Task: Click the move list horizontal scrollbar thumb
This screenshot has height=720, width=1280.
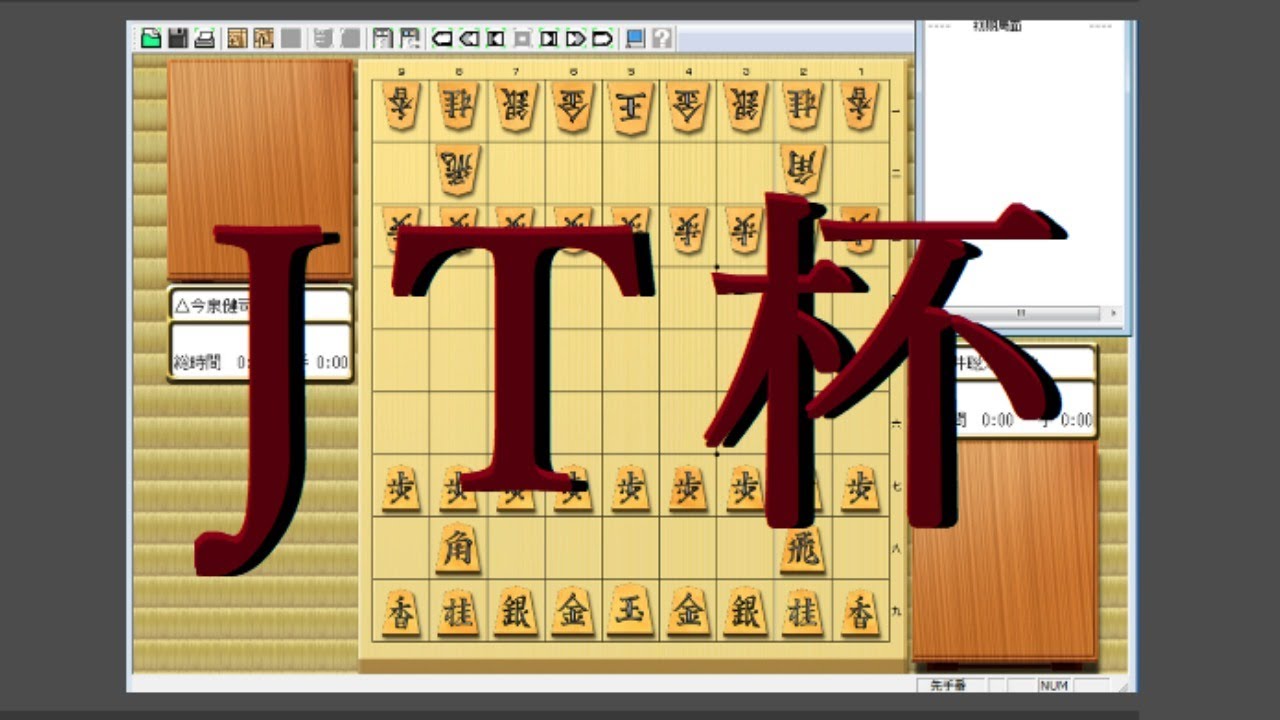Action: click(1020, 313)
